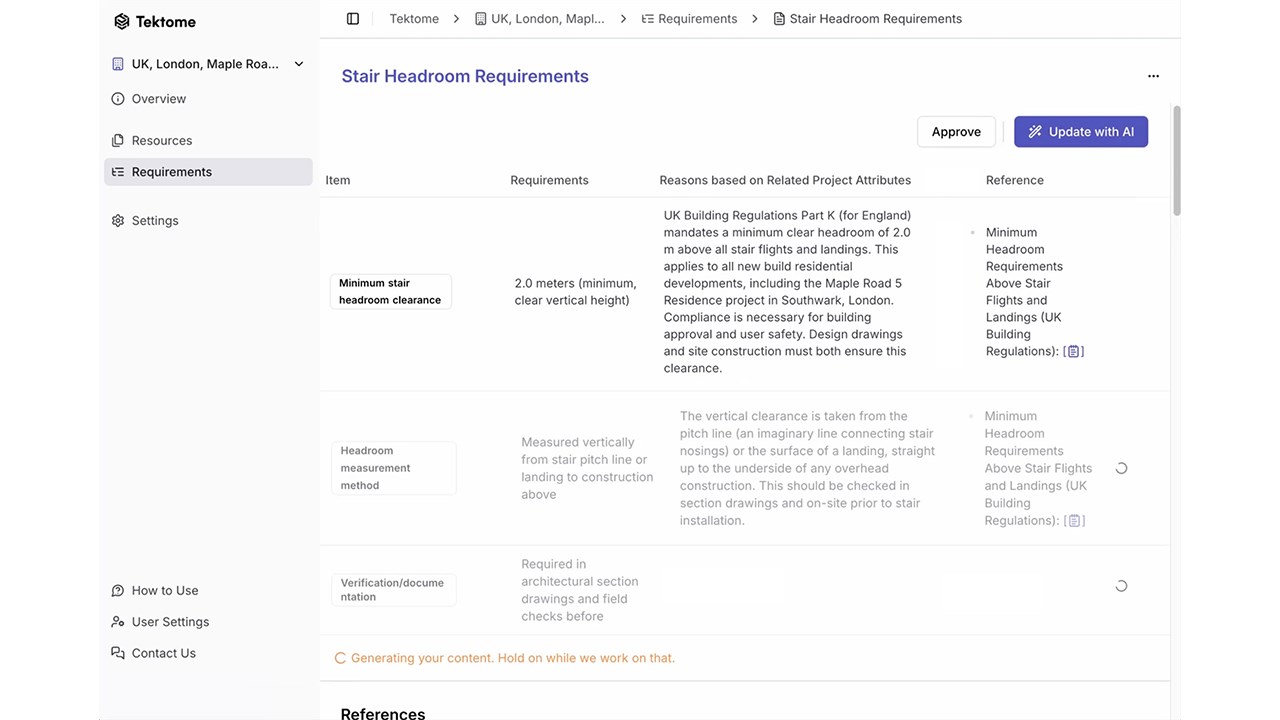Image resolution: width=1280 pixels, height=720 pixels.
Task: Click the Settings gear icon in sidebar
Action: (118, 221)
